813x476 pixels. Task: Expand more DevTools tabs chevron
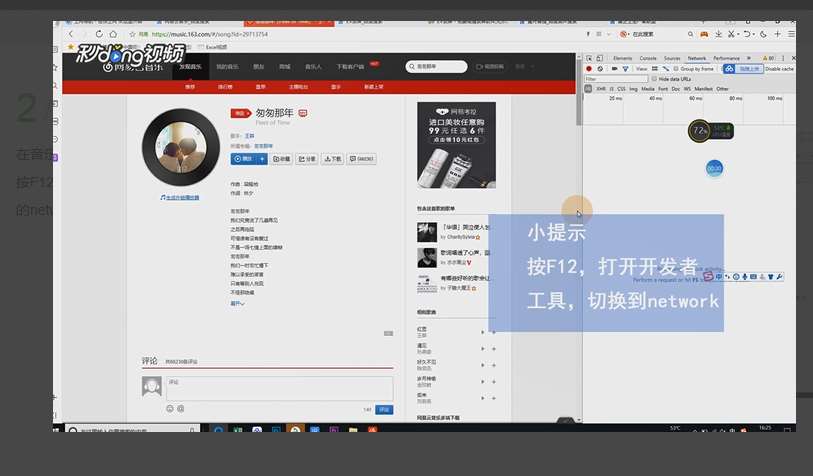(749, 58)
